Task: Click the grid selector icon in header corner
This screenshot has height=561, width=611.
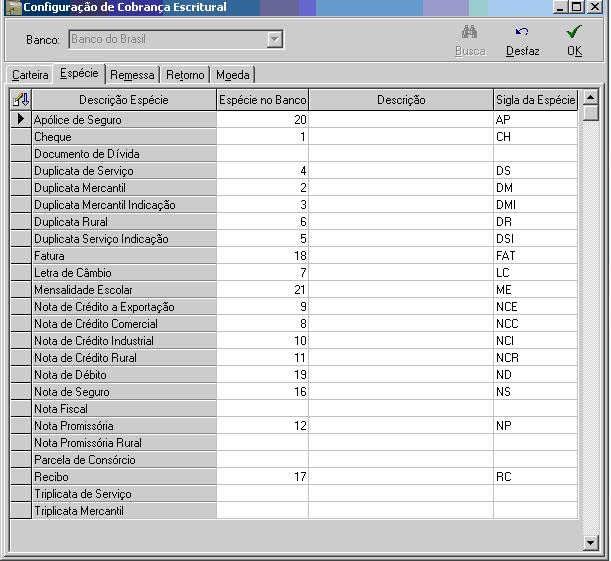Action: (x=20, y=100)
